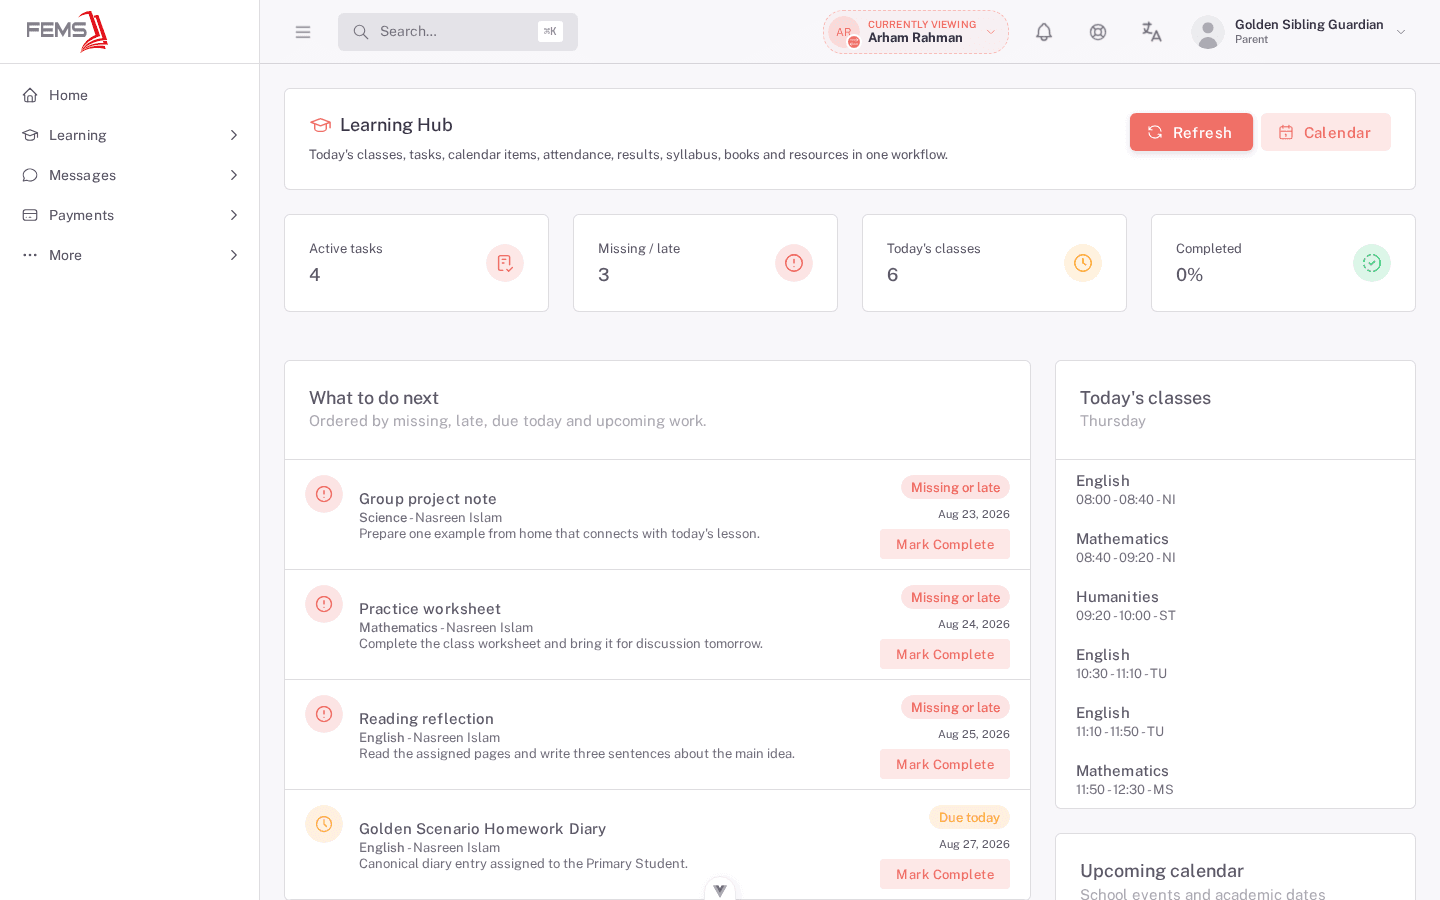Open the Calendar button
This screenshot has width=1440, height=900.
1326,132
